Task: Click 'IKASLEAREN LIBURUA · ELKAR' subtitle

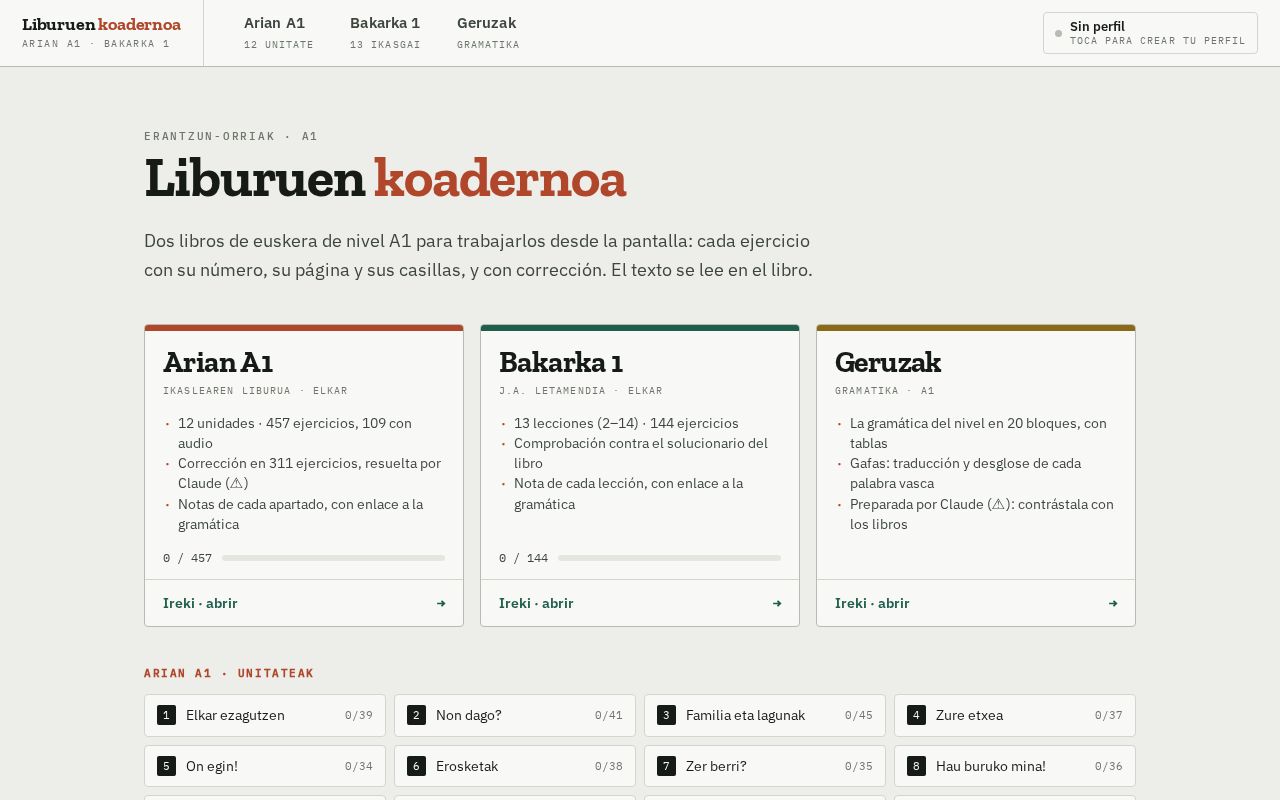Action: coord(256,391)
